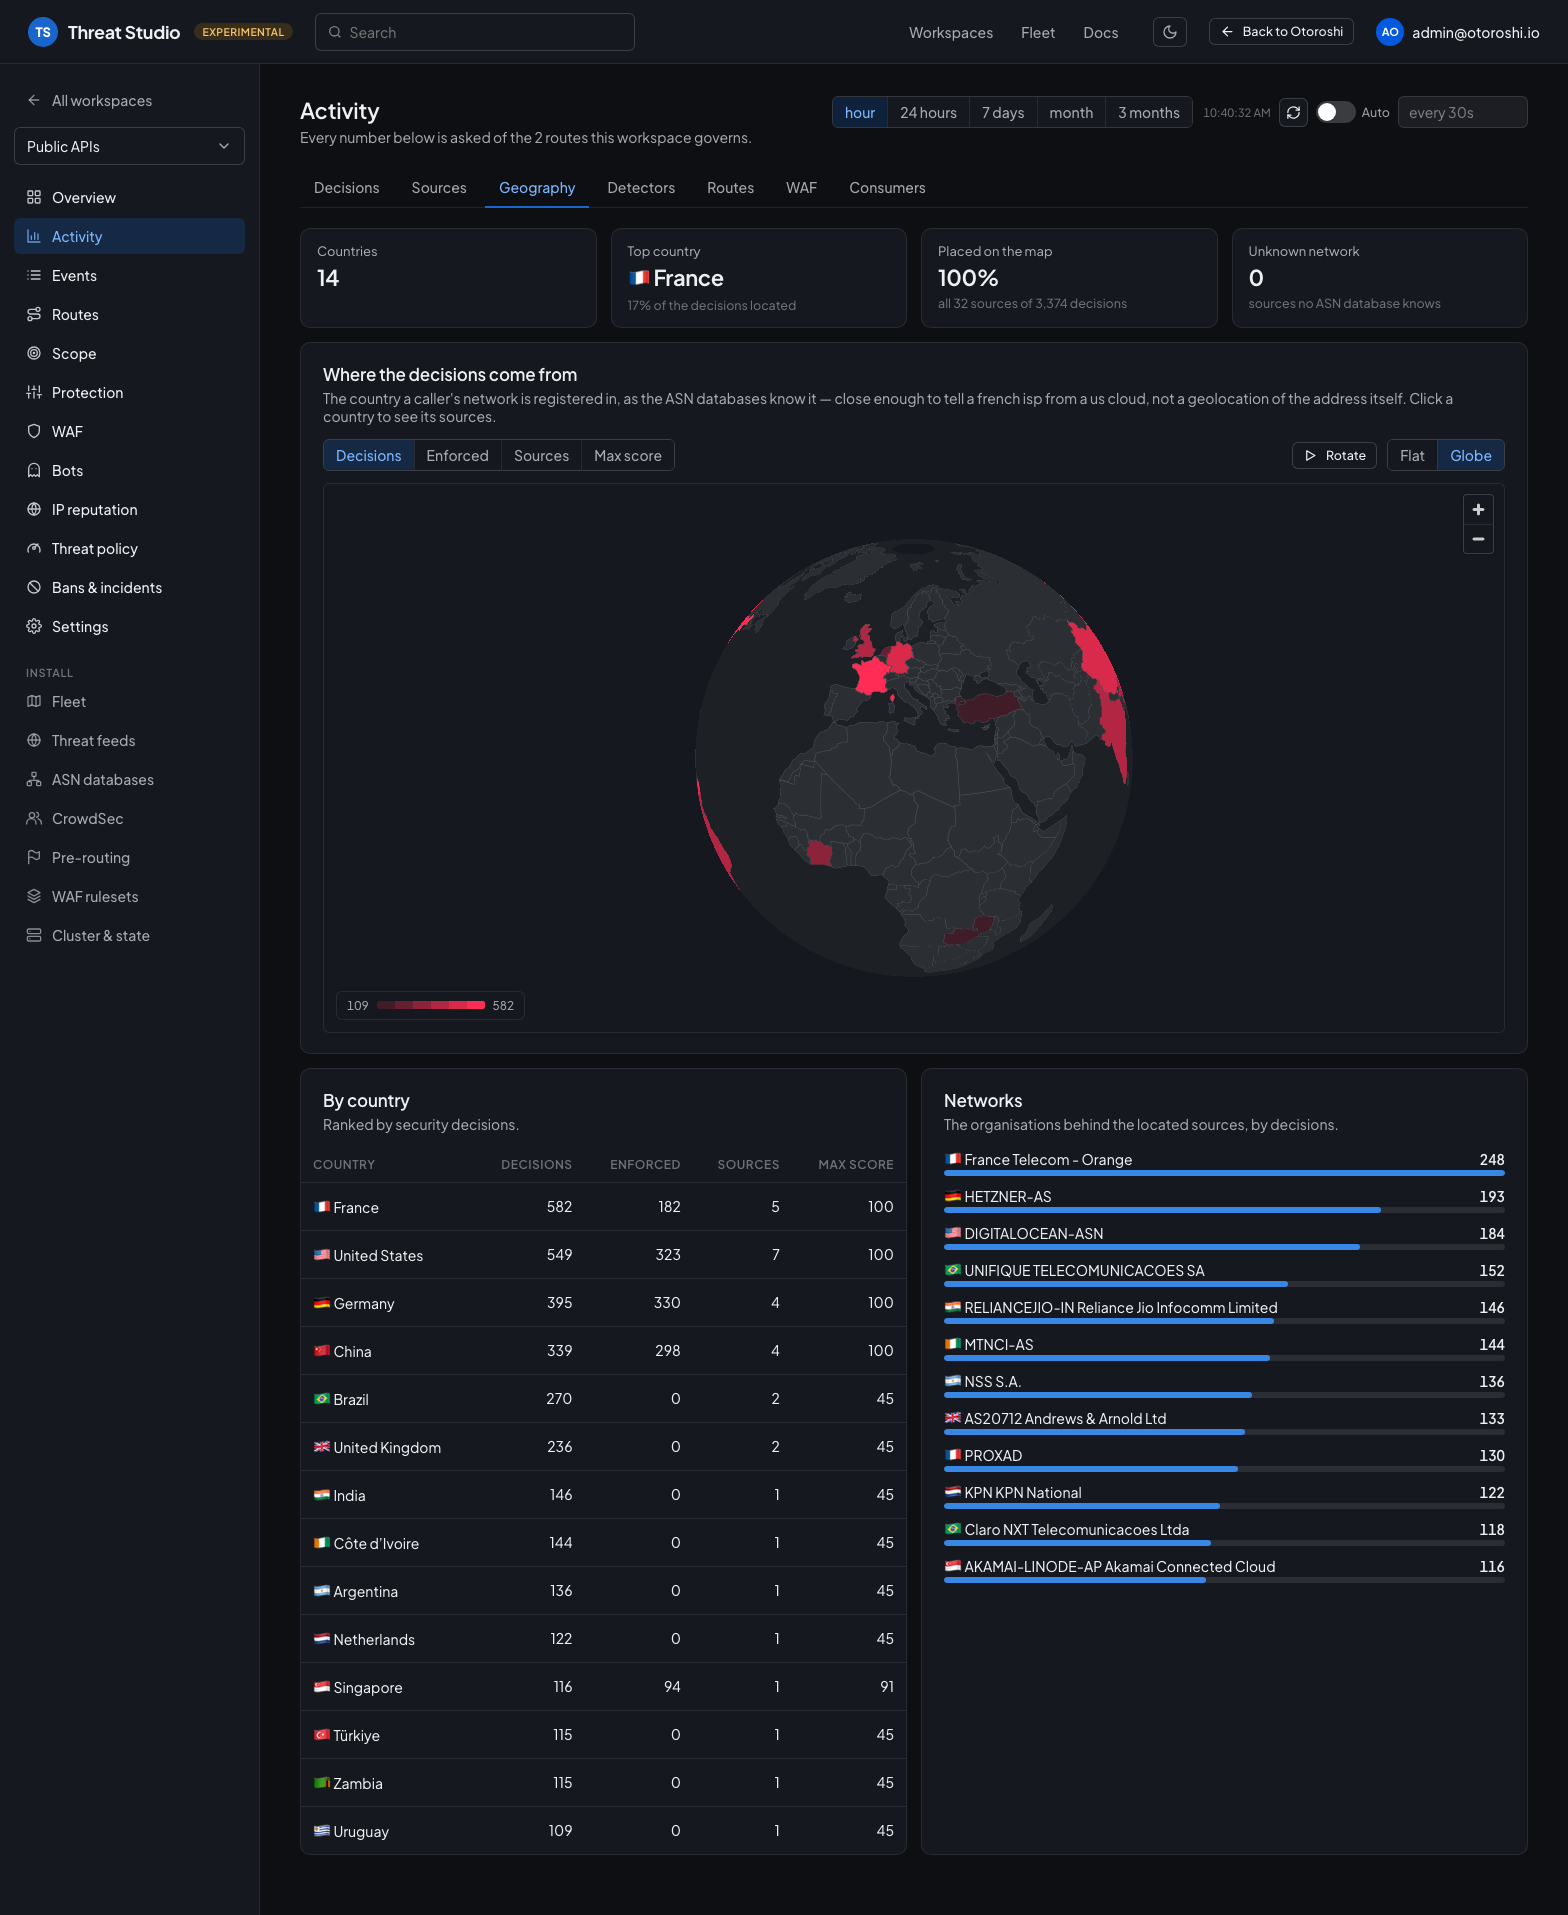The width and height of the screenshot is (1568, 1915).
Task: Click the CrowdSec users icon
Action: [x=34, y=819]
